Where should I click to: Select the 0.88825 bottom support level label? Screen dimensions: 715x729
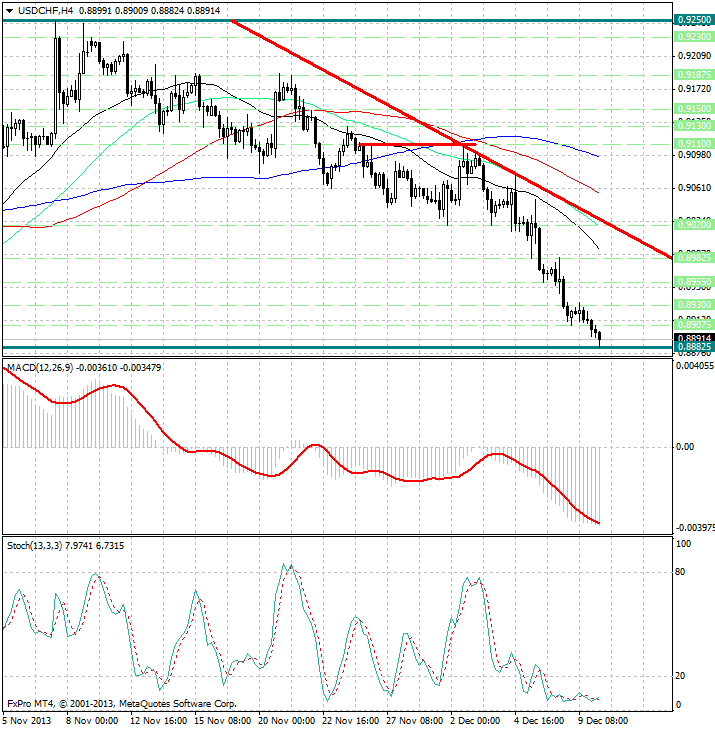(693, 347)
